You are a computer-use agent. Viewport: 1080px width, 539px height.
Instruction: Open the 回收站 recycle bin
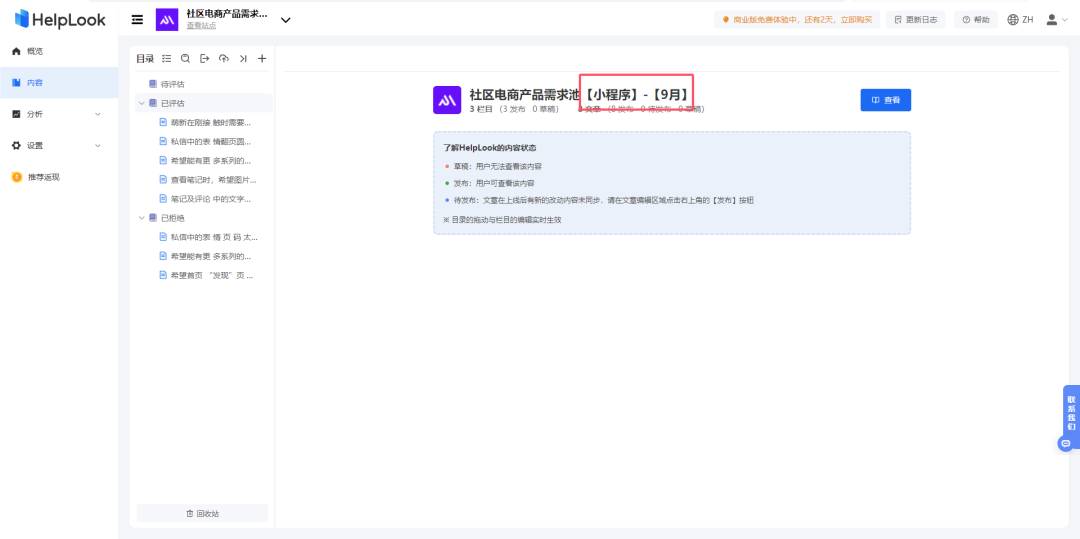[202, 514]
